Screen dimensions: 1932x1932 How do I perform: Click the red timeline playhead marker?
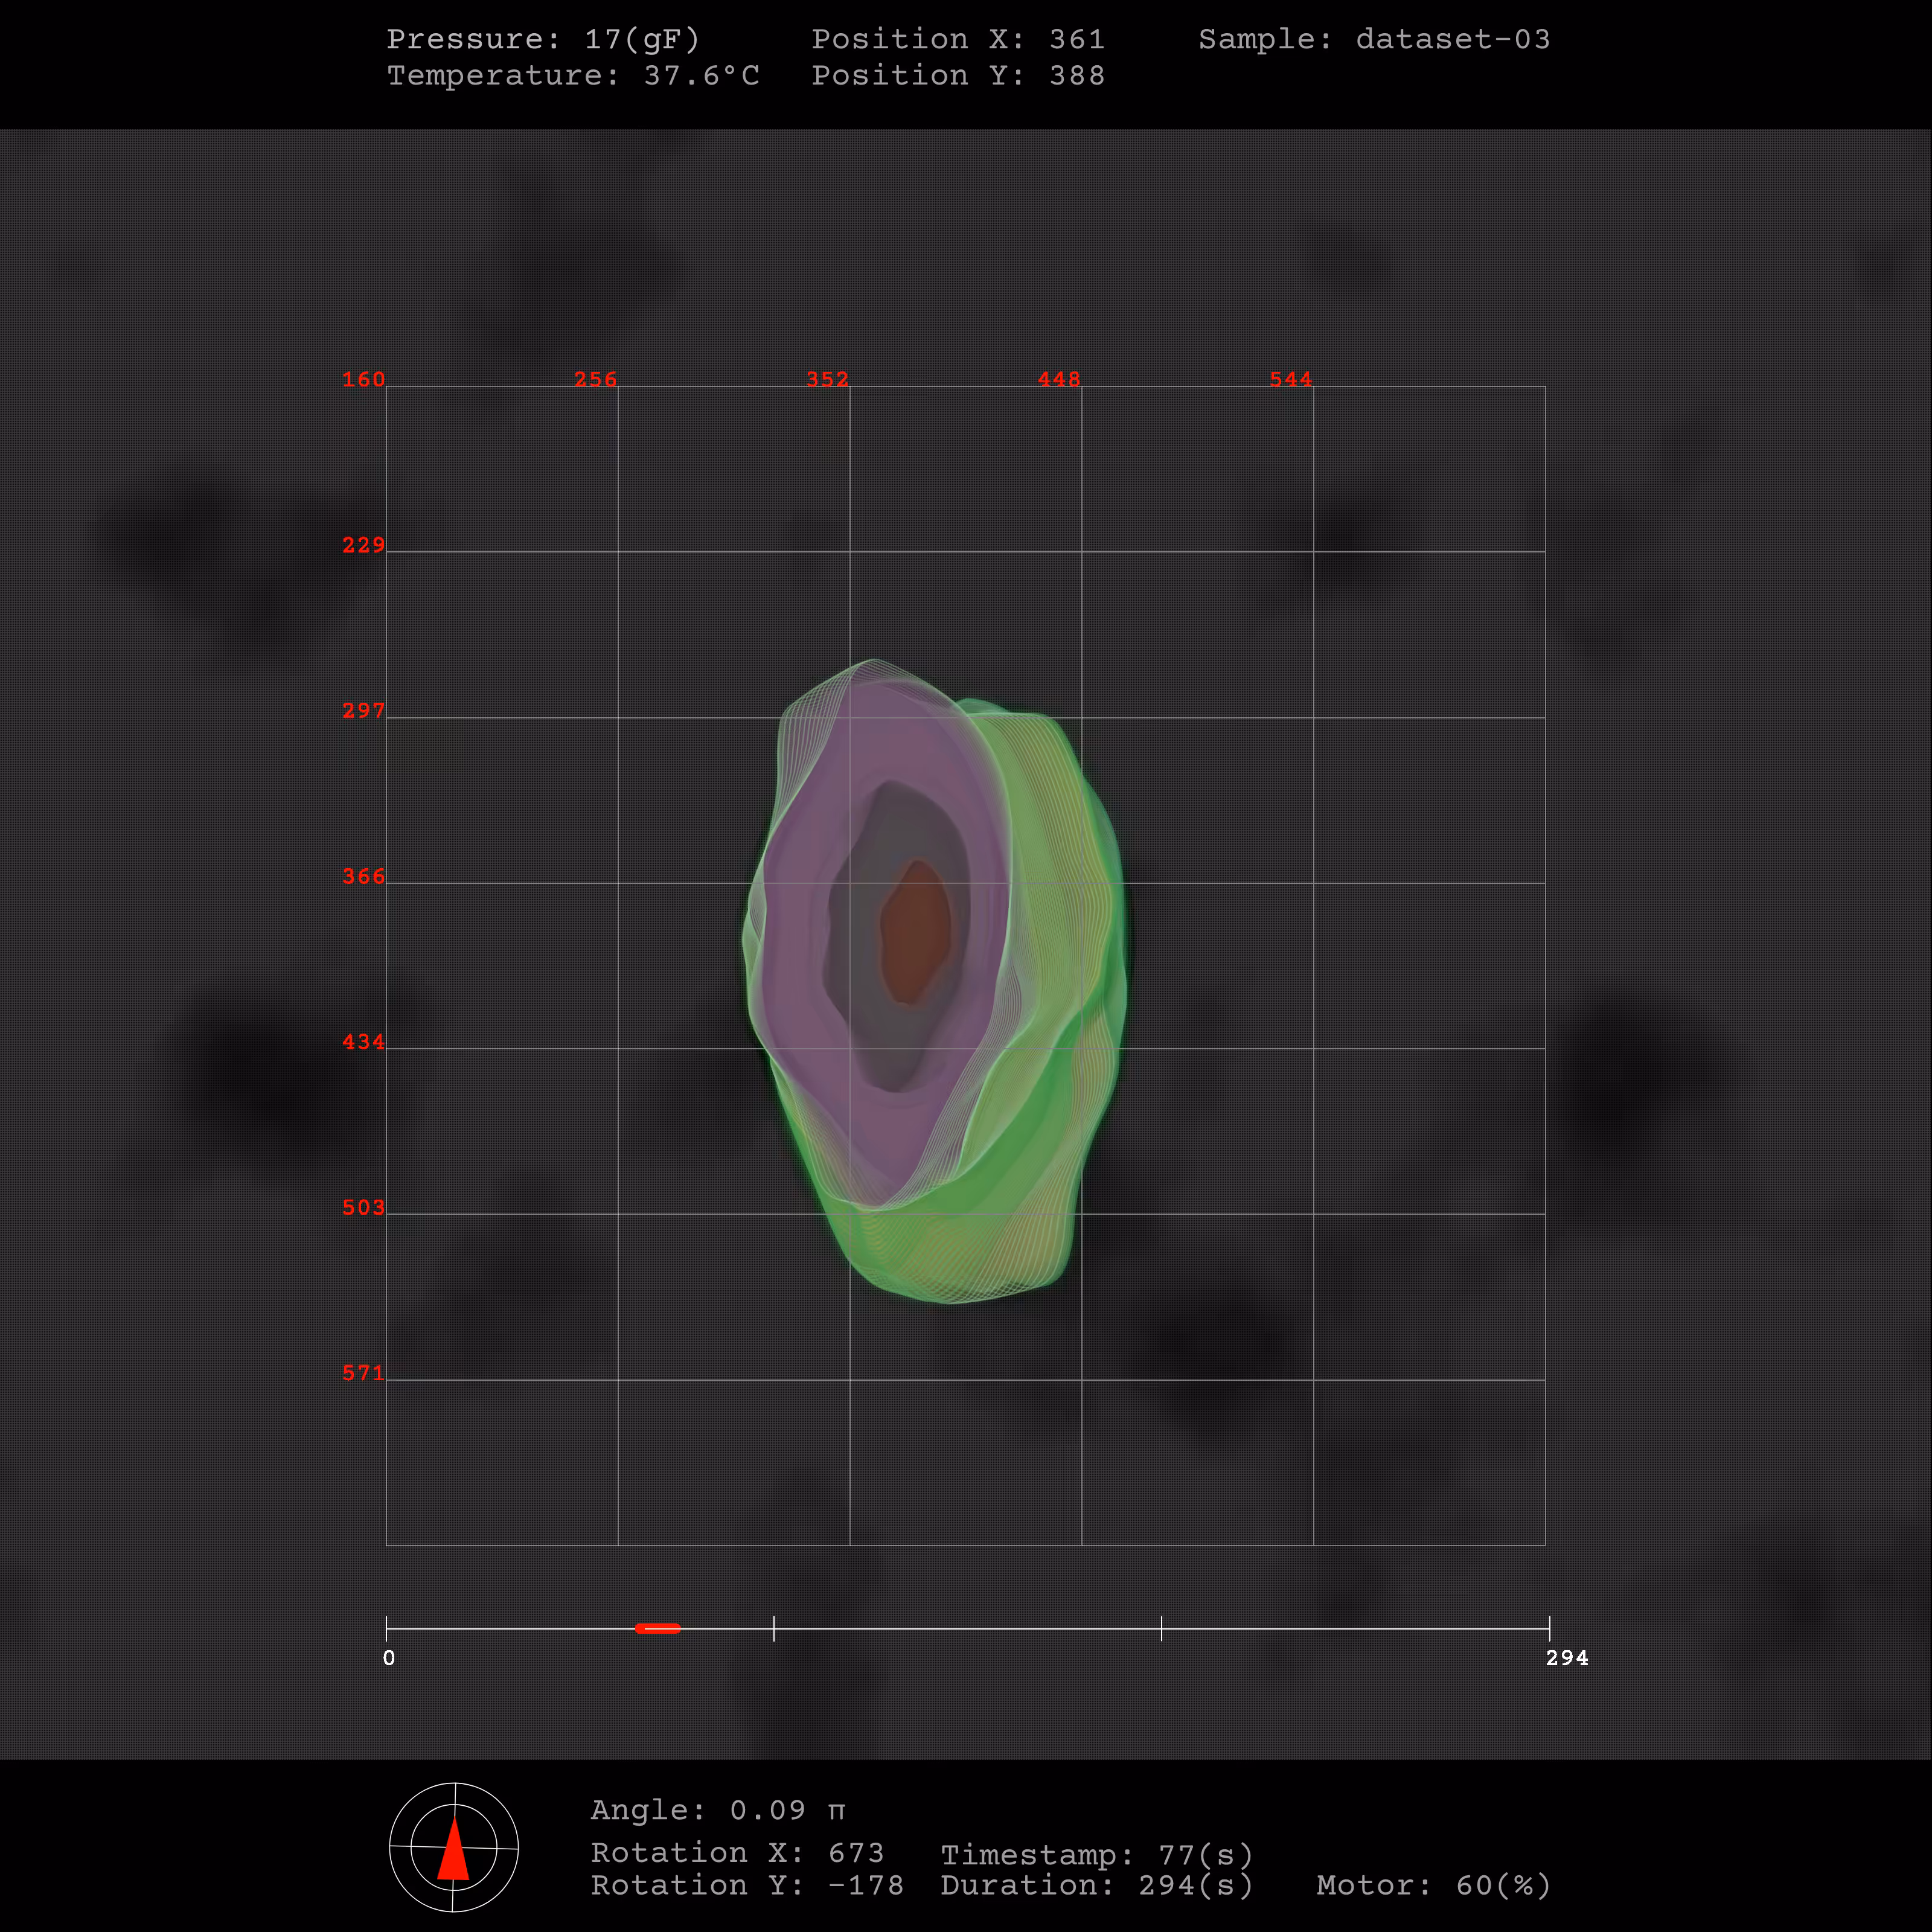(x=658, y=1628)
